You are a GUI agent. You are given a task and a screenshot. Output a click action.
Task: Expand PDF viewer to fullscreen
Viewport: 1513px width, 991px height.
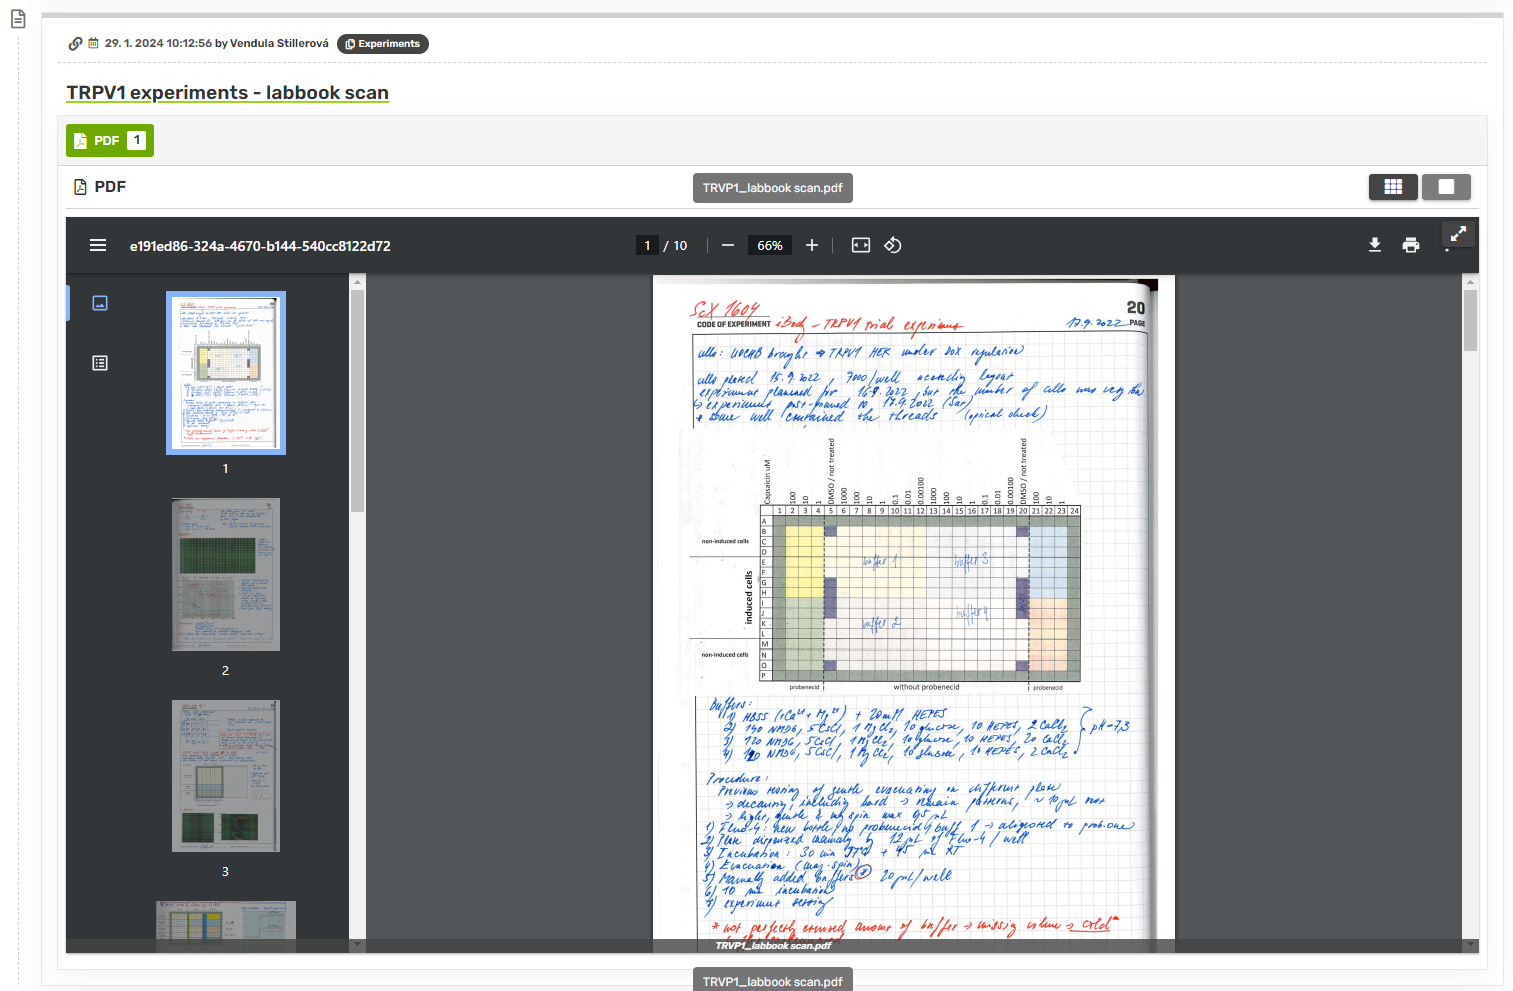pos(1458,234)
